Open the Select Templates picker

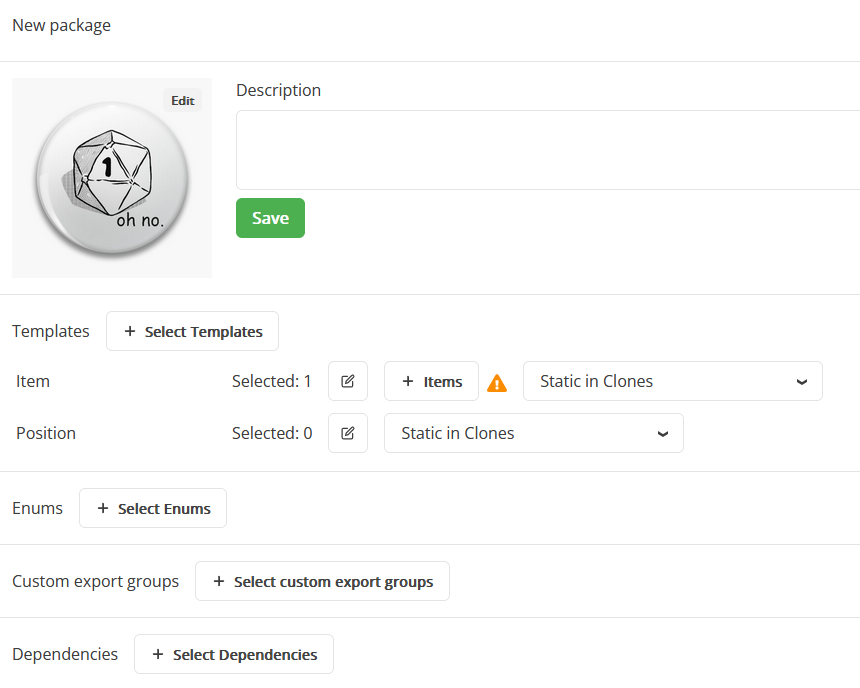192,331
